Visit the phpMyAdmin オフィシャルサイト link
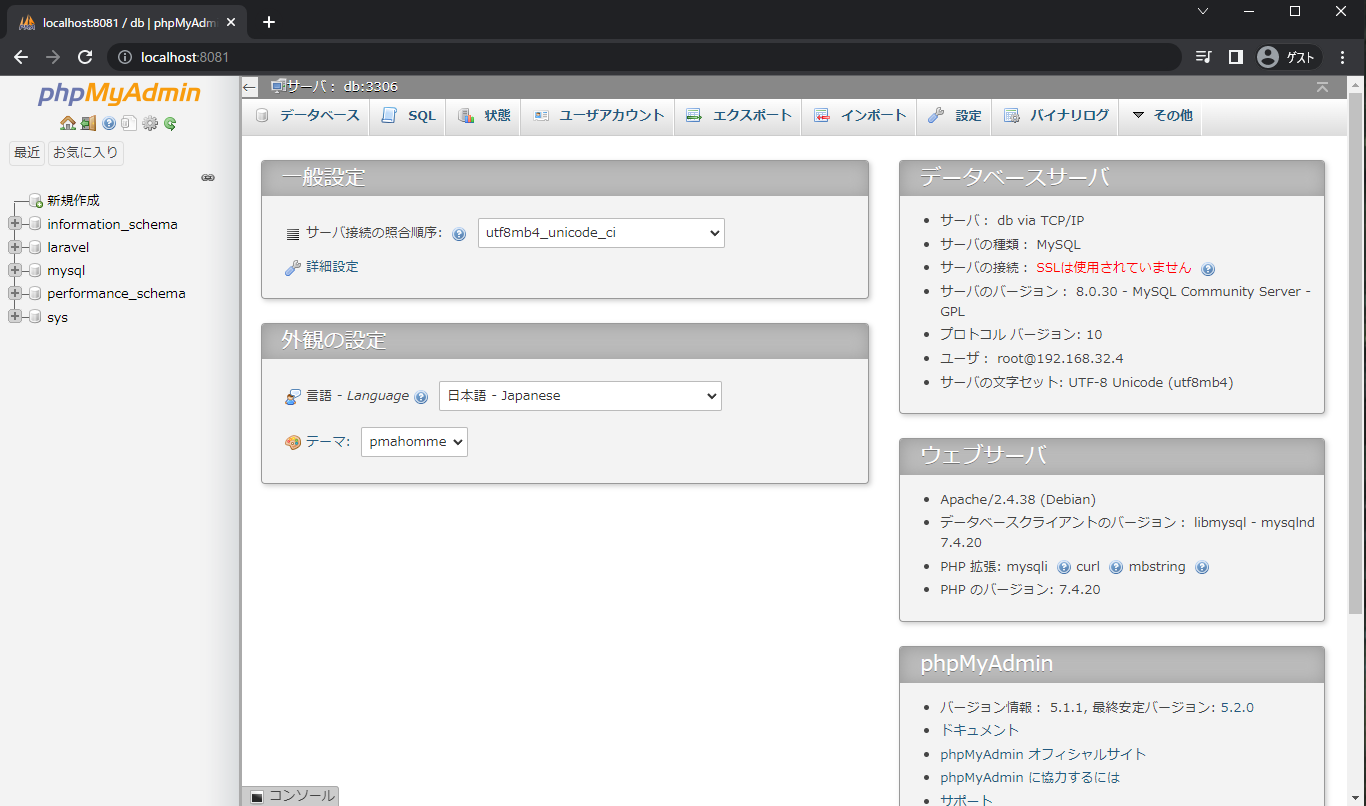Viewport: 1366px width, 806px height. 1043,754
